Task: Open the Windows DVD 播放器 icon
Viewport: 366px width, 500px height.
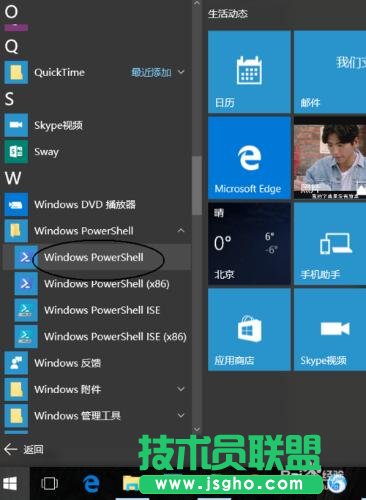Action: [16, 204]
